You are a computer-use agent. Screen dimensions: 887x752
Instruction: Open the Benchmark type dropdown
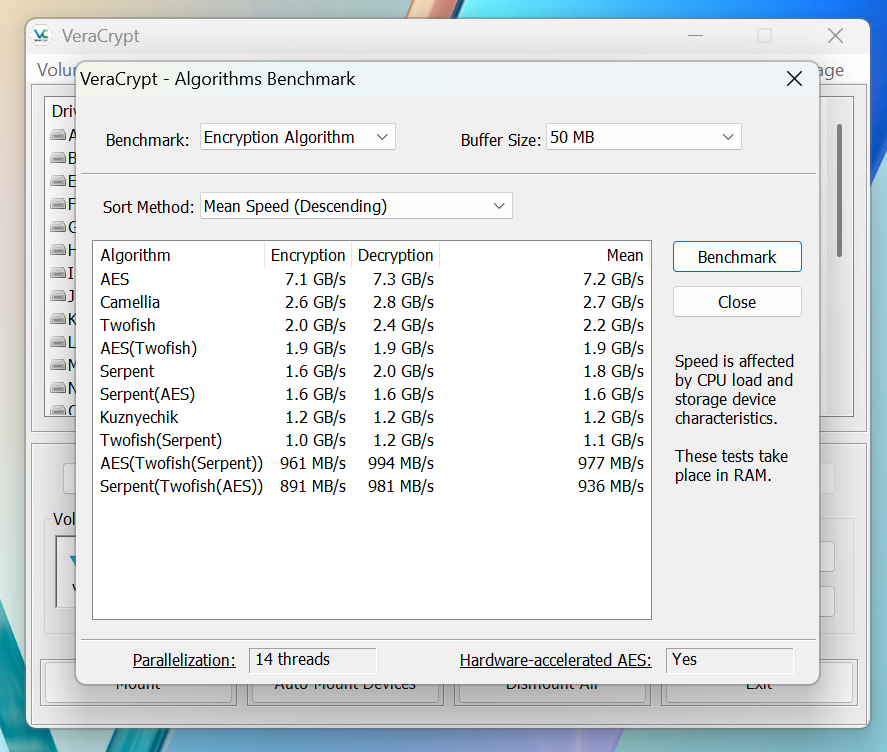[x=297, y=137]
